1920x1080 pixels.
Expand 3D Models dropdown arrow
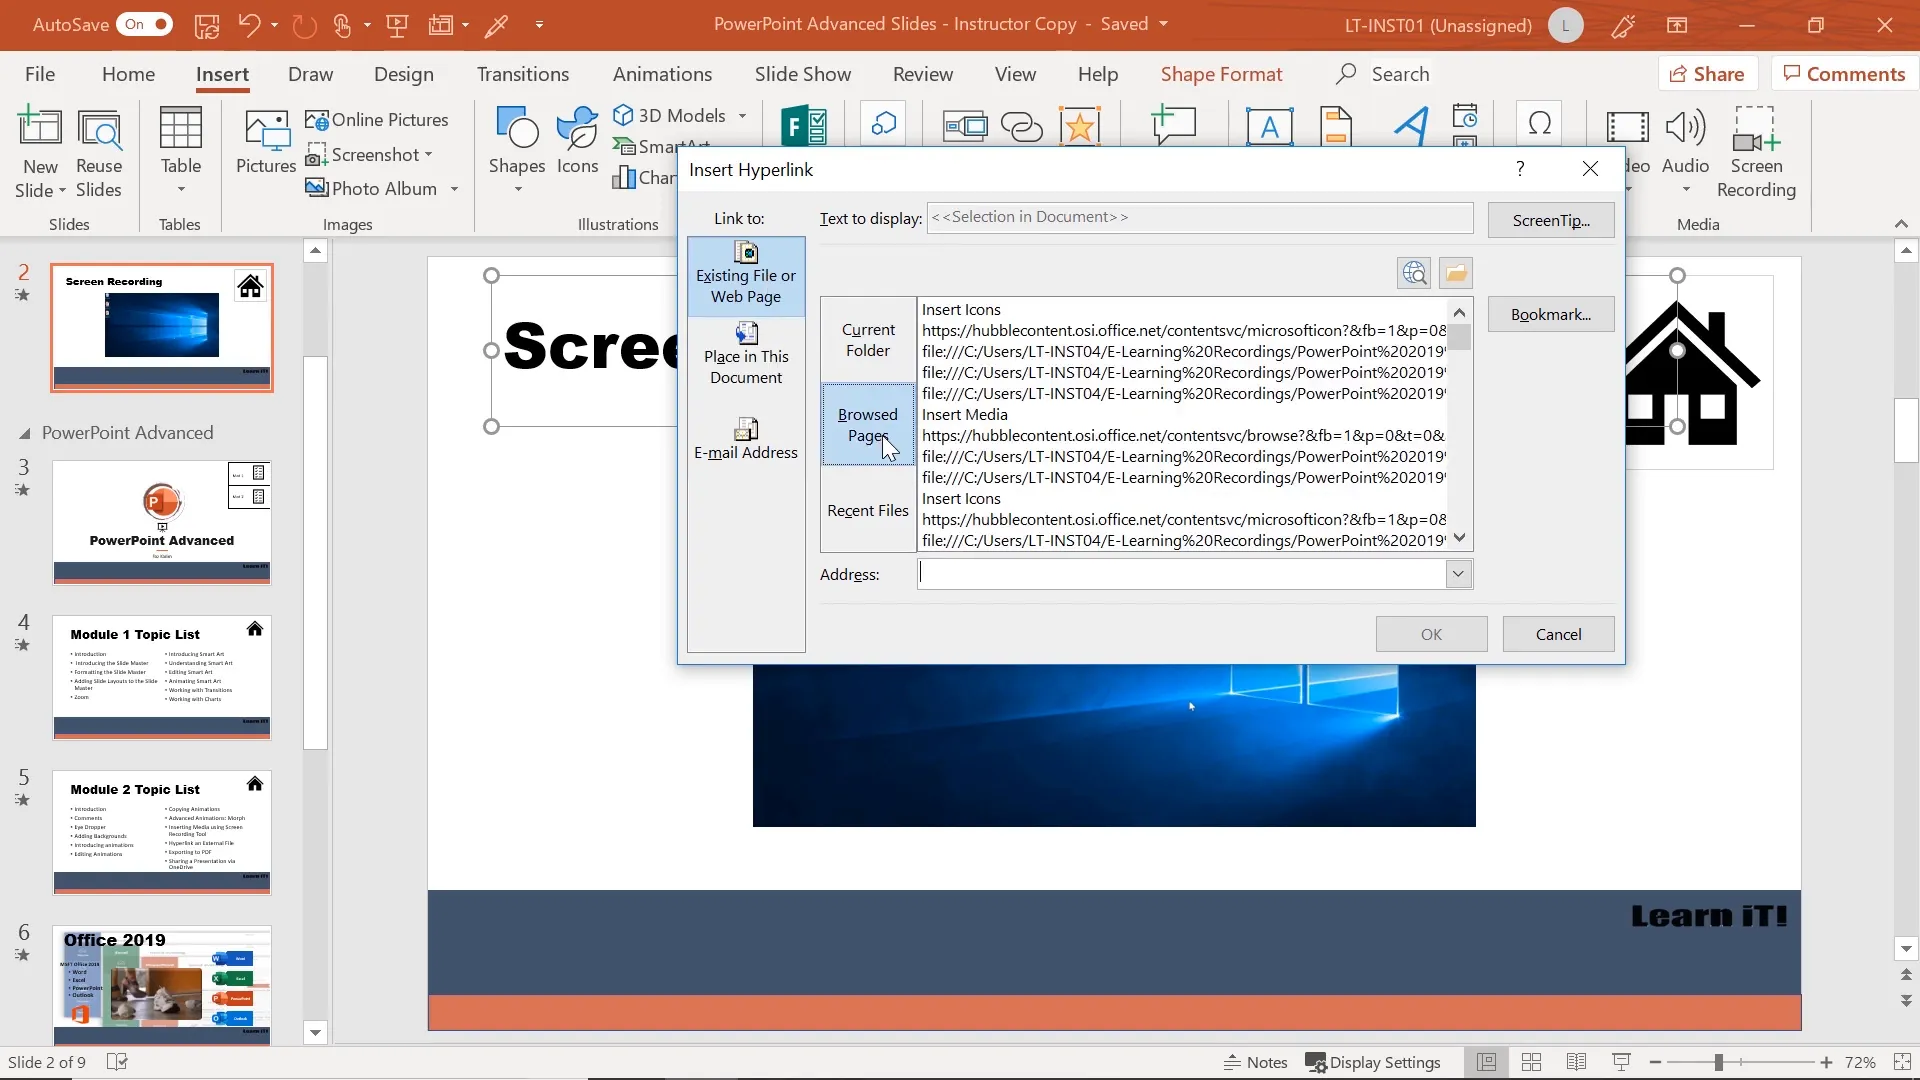point(742,116)
